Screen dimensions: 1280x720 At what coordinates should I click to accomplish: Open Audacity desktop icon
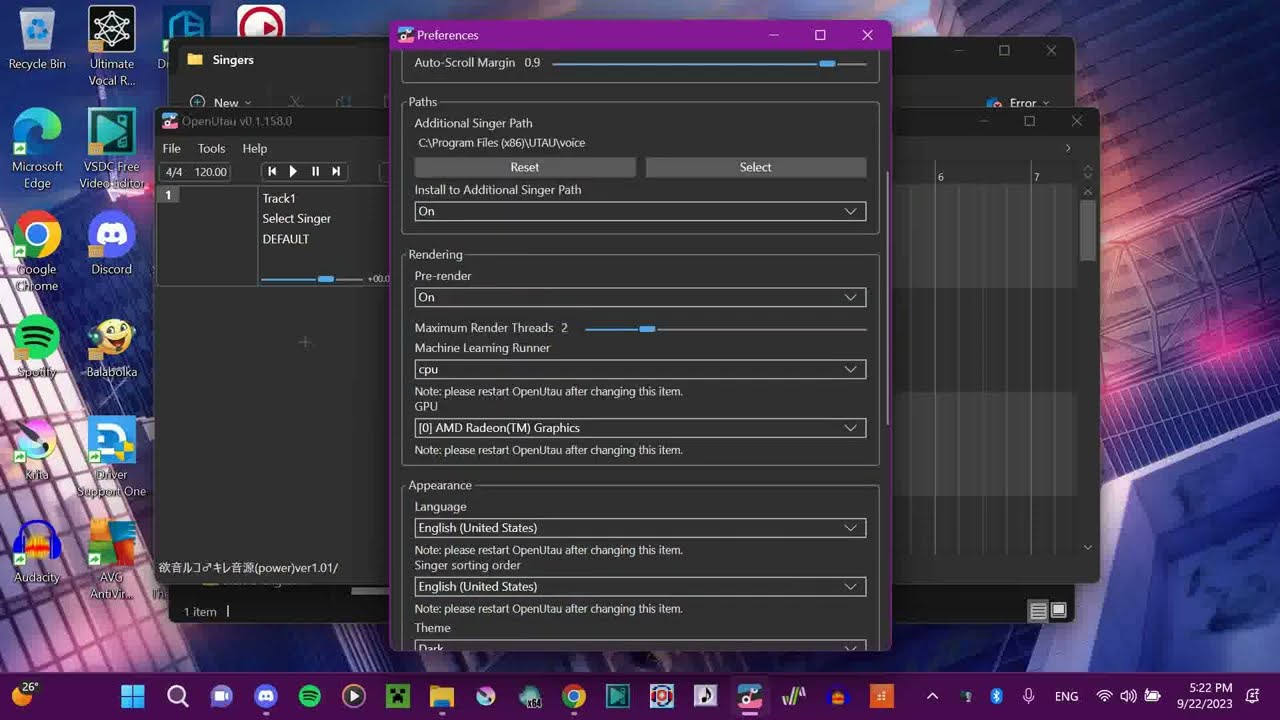coord(37,553)
